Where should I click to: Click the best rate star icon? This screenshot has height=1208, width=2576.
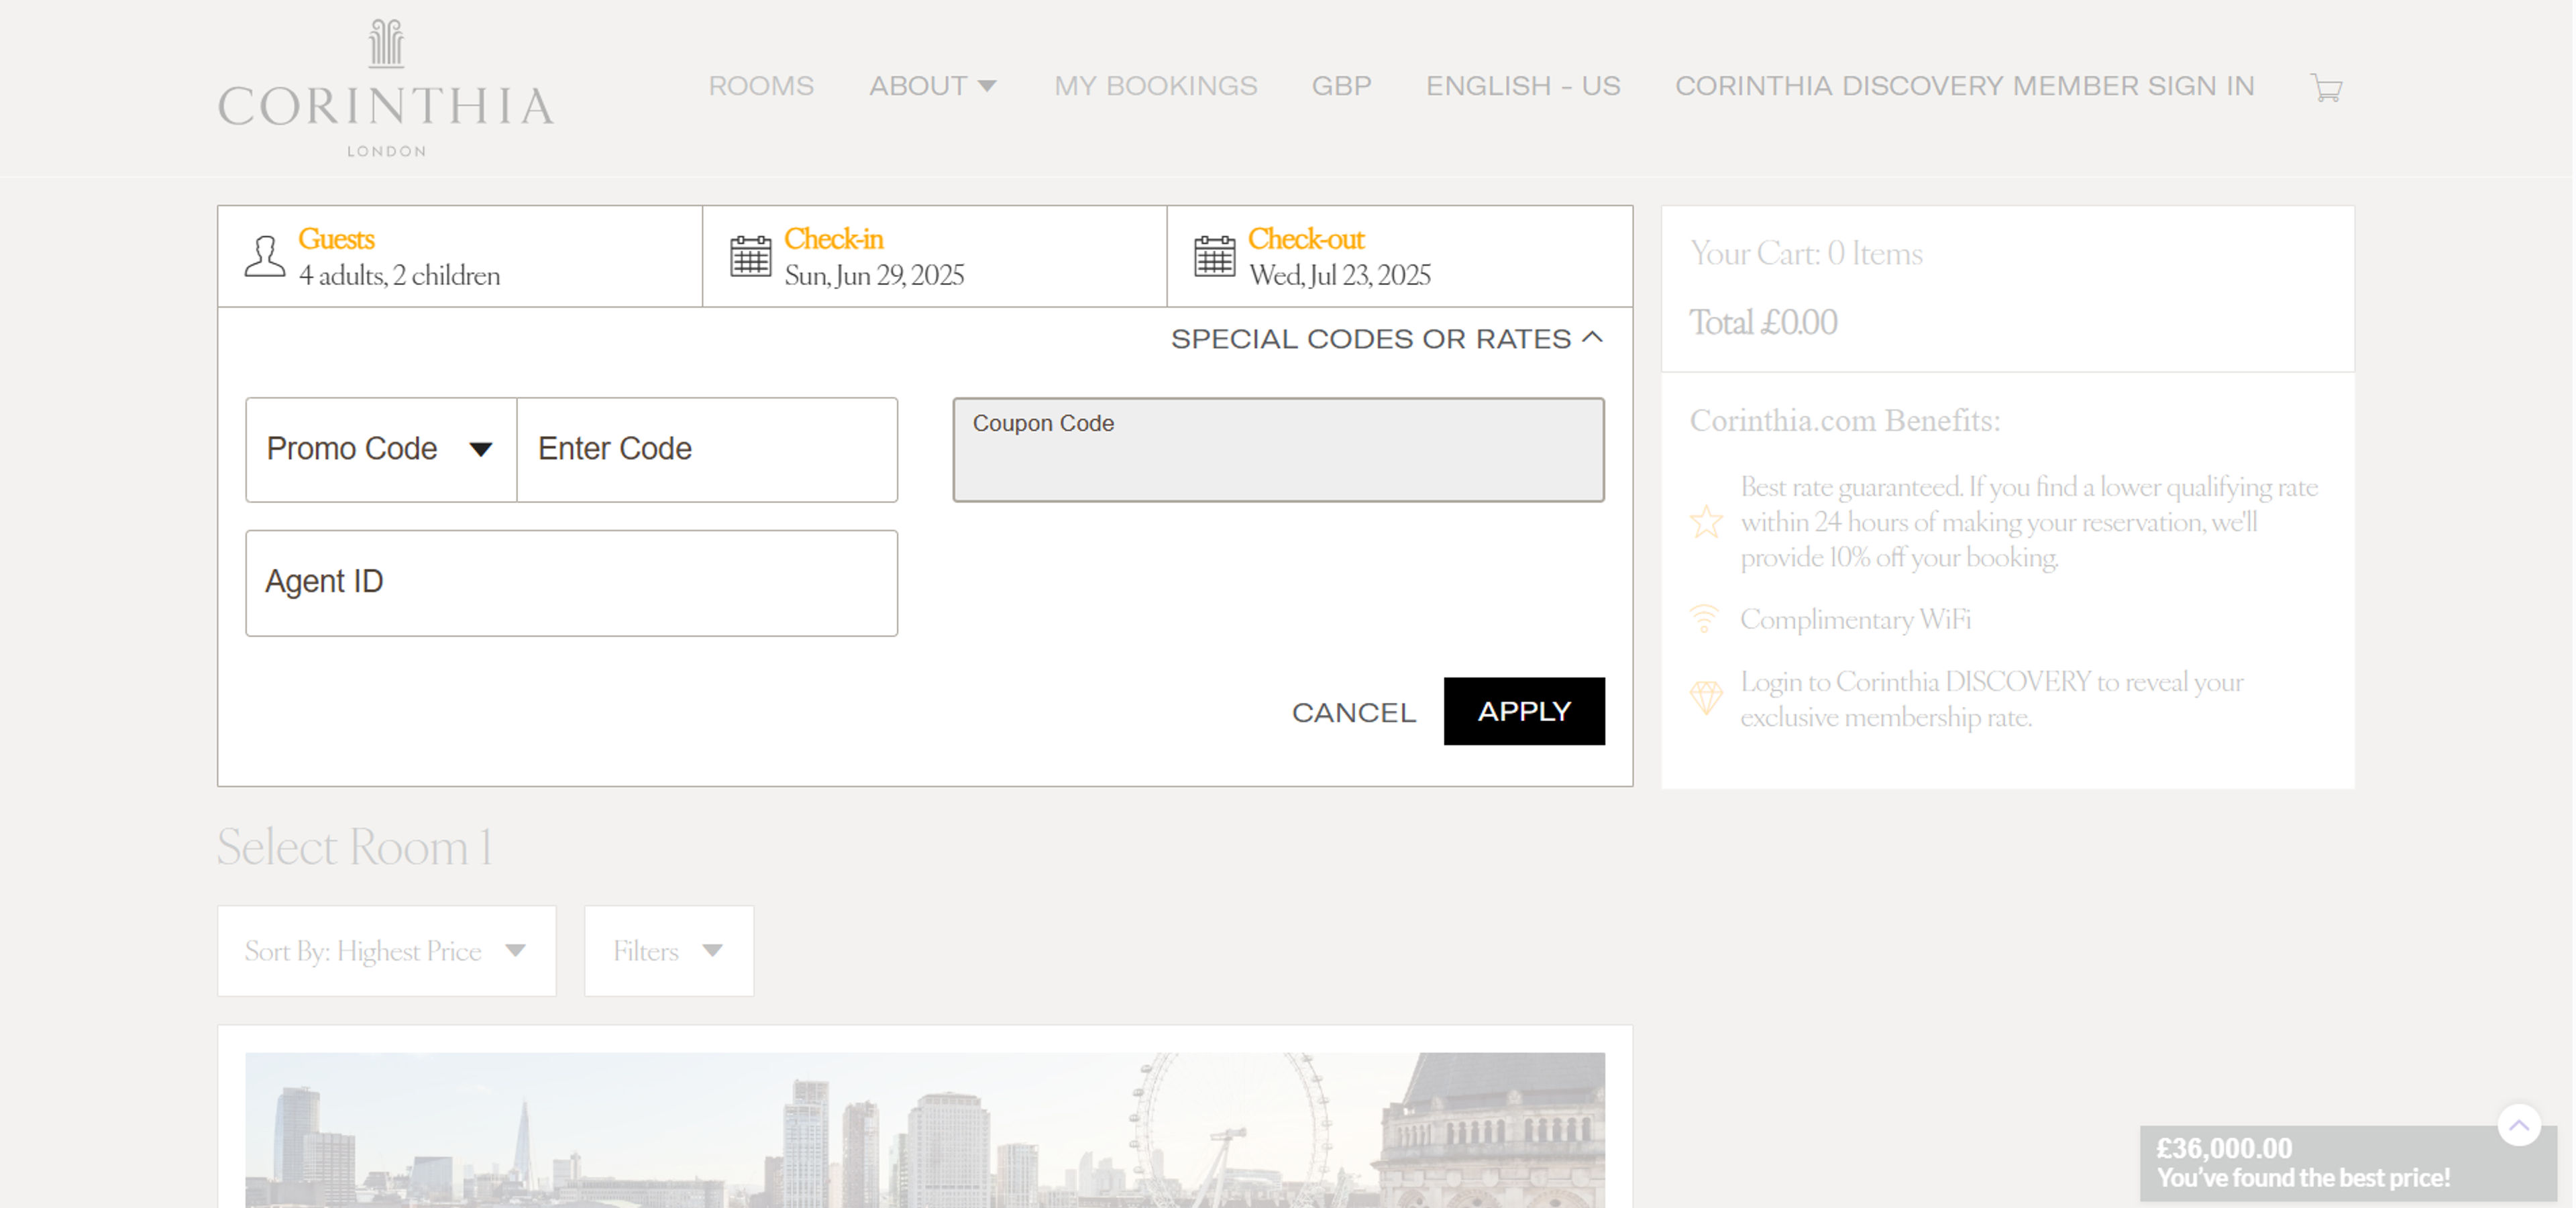pos(1706,521)
